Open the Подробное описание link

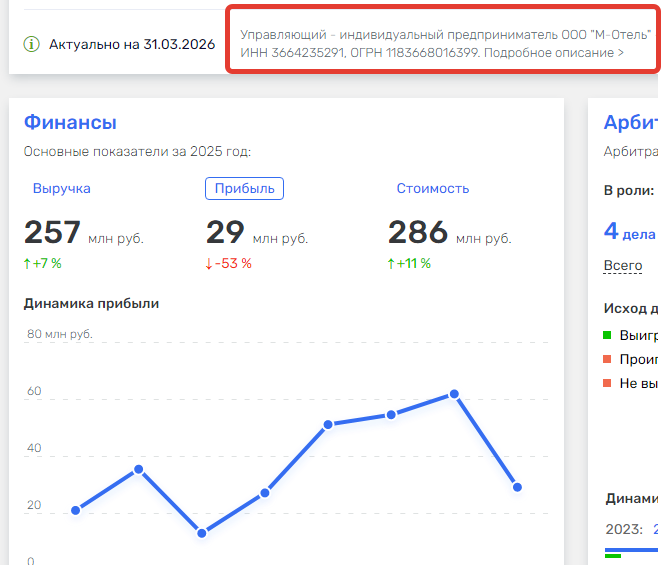(x=554, y=53)
